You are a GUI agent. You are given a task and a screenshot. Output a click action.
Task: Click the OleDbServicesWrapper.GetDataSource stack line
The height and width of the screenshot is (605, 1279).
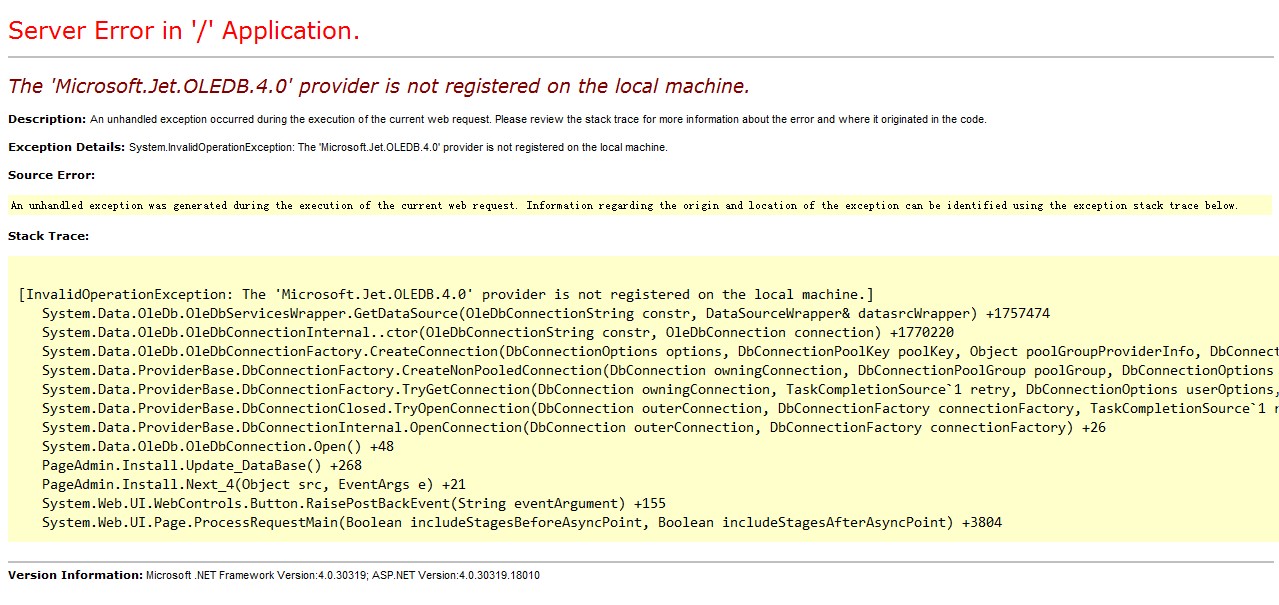pyautogui.click(x=545, y=313)
